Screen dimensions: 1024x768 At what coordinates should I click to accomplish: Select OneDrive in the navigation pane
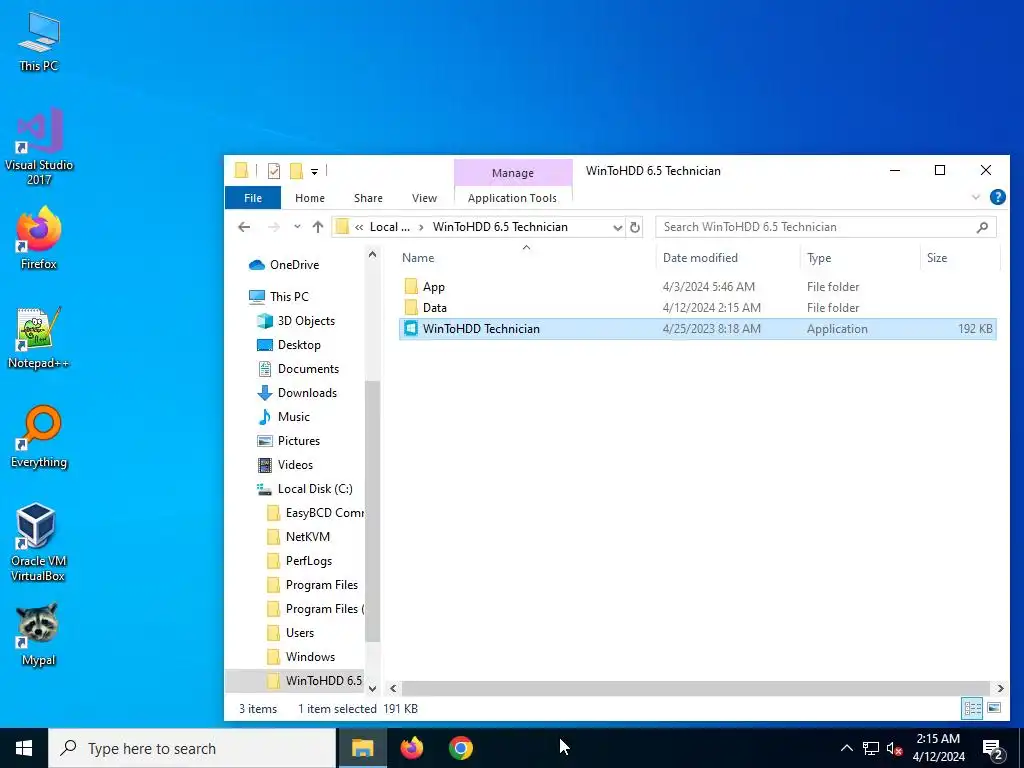click(294, 264)
